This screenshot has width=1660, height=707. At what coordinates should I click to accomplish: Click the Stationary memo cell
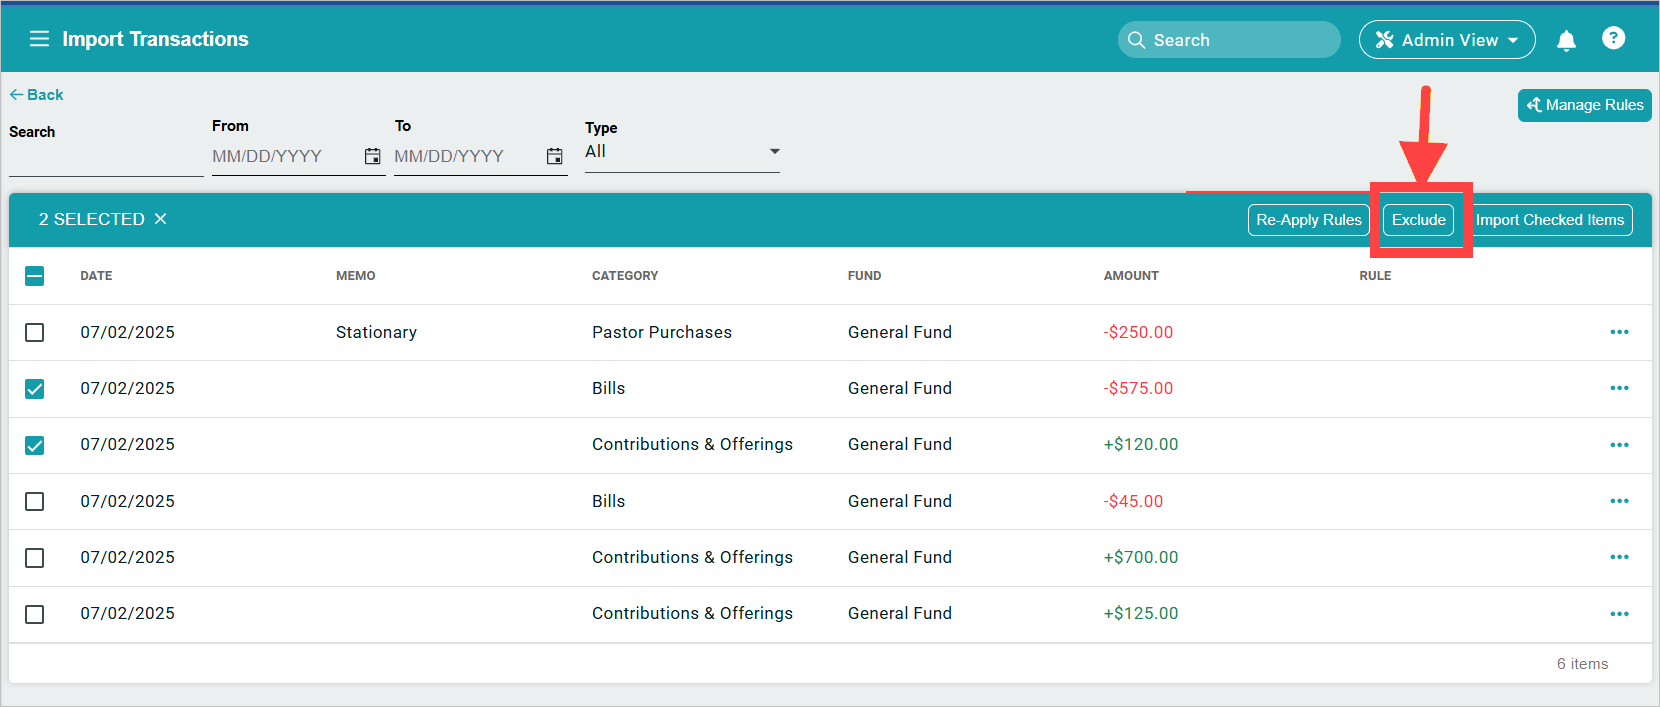pyautogui.click(x=376, y=332)
